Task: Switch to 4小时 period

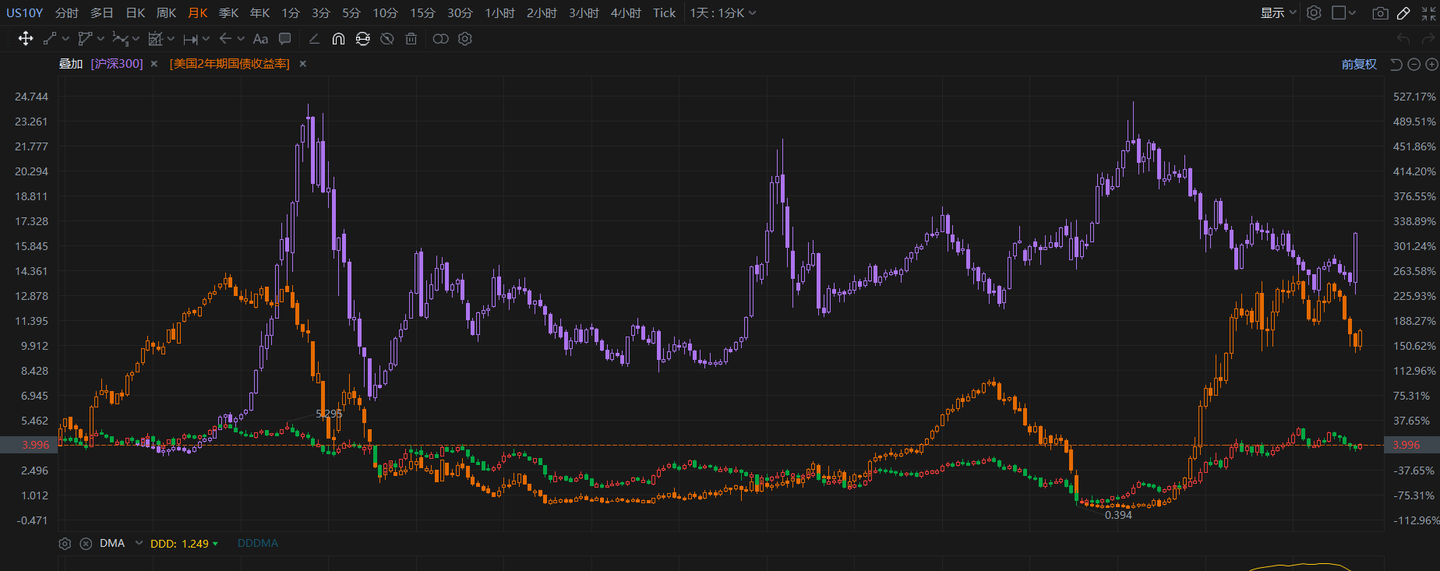Action: pyautogui.click(x=626, y=13)
